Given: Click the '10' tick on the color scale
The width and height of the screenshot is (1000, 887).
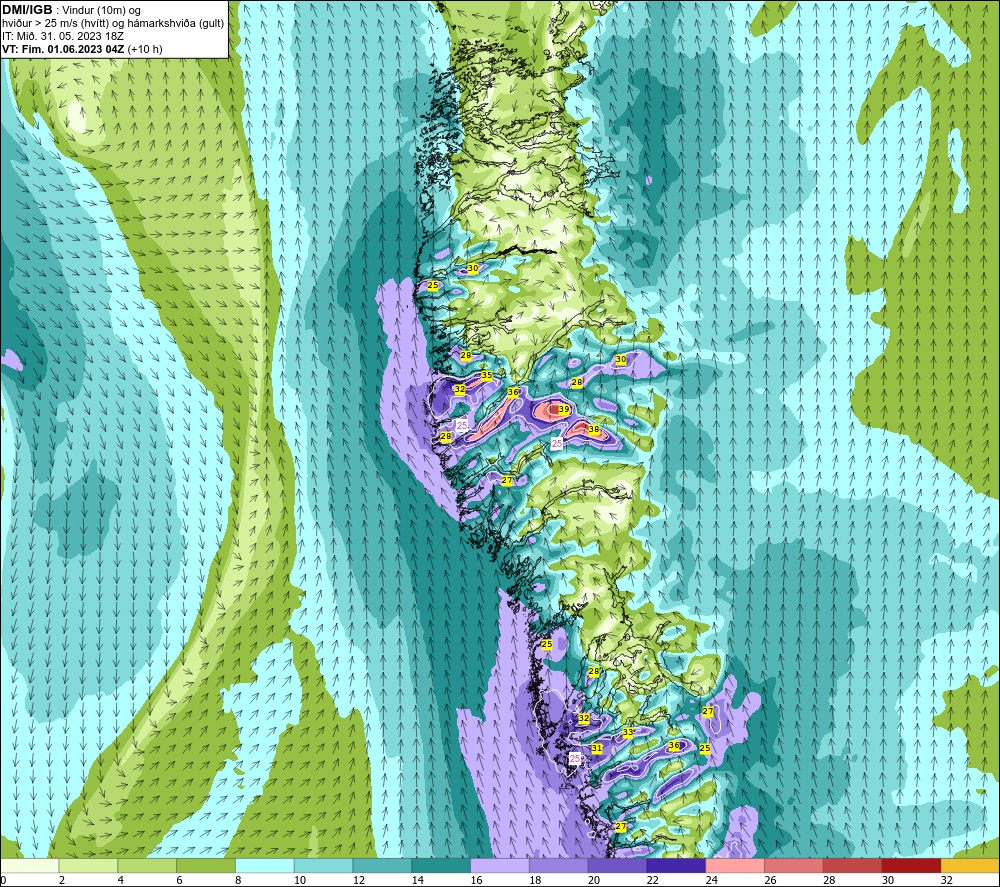Looking at the screenshot, I should tap(300, 880).
